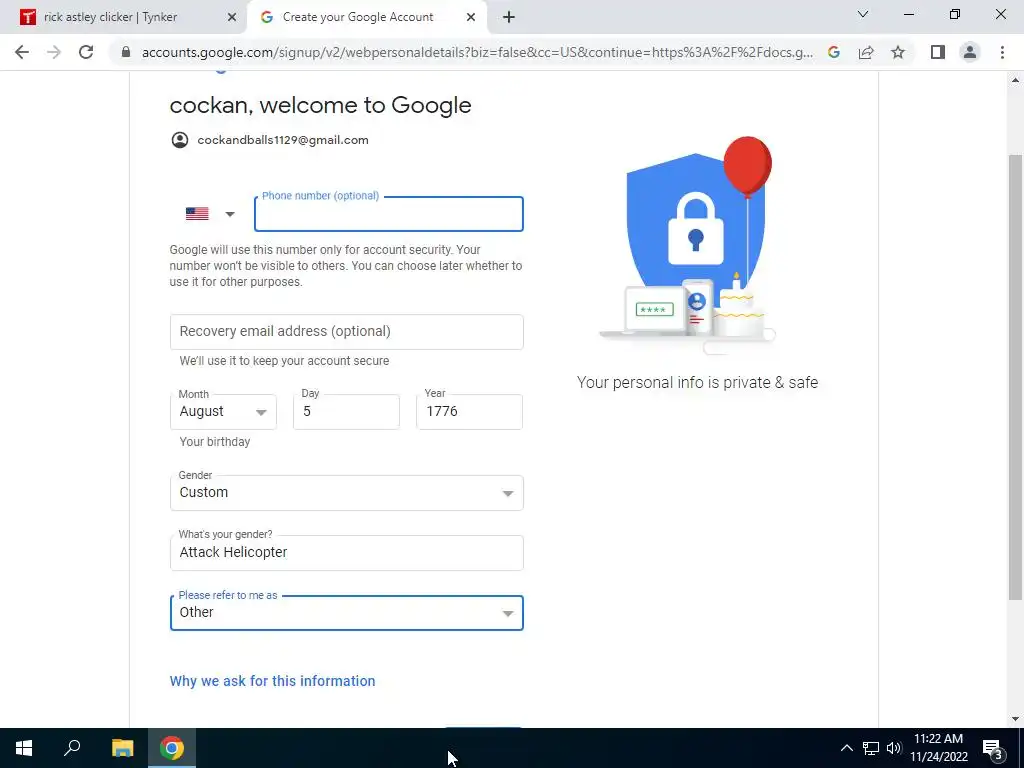Click Chrome icon in taskbar

pos(172,748)
